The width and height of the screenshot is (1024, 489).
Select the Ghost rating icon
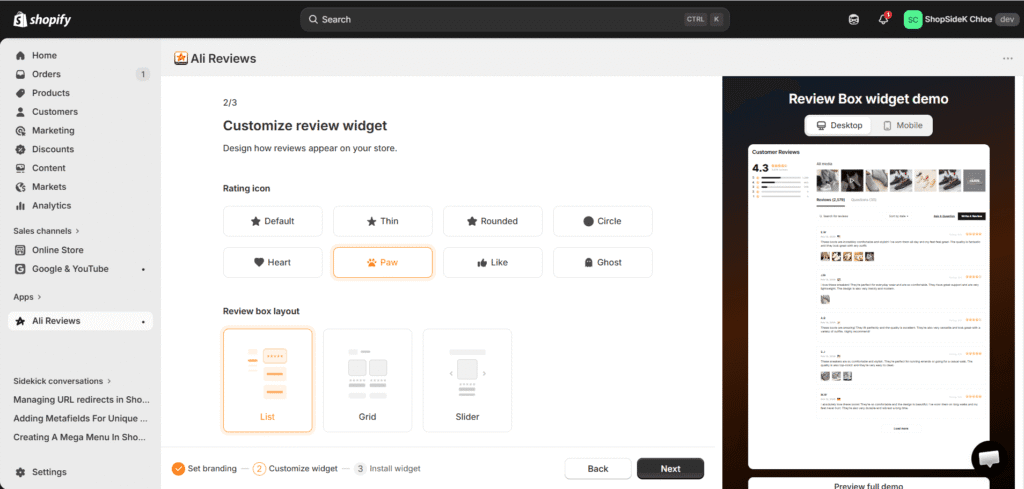[603, 262]
